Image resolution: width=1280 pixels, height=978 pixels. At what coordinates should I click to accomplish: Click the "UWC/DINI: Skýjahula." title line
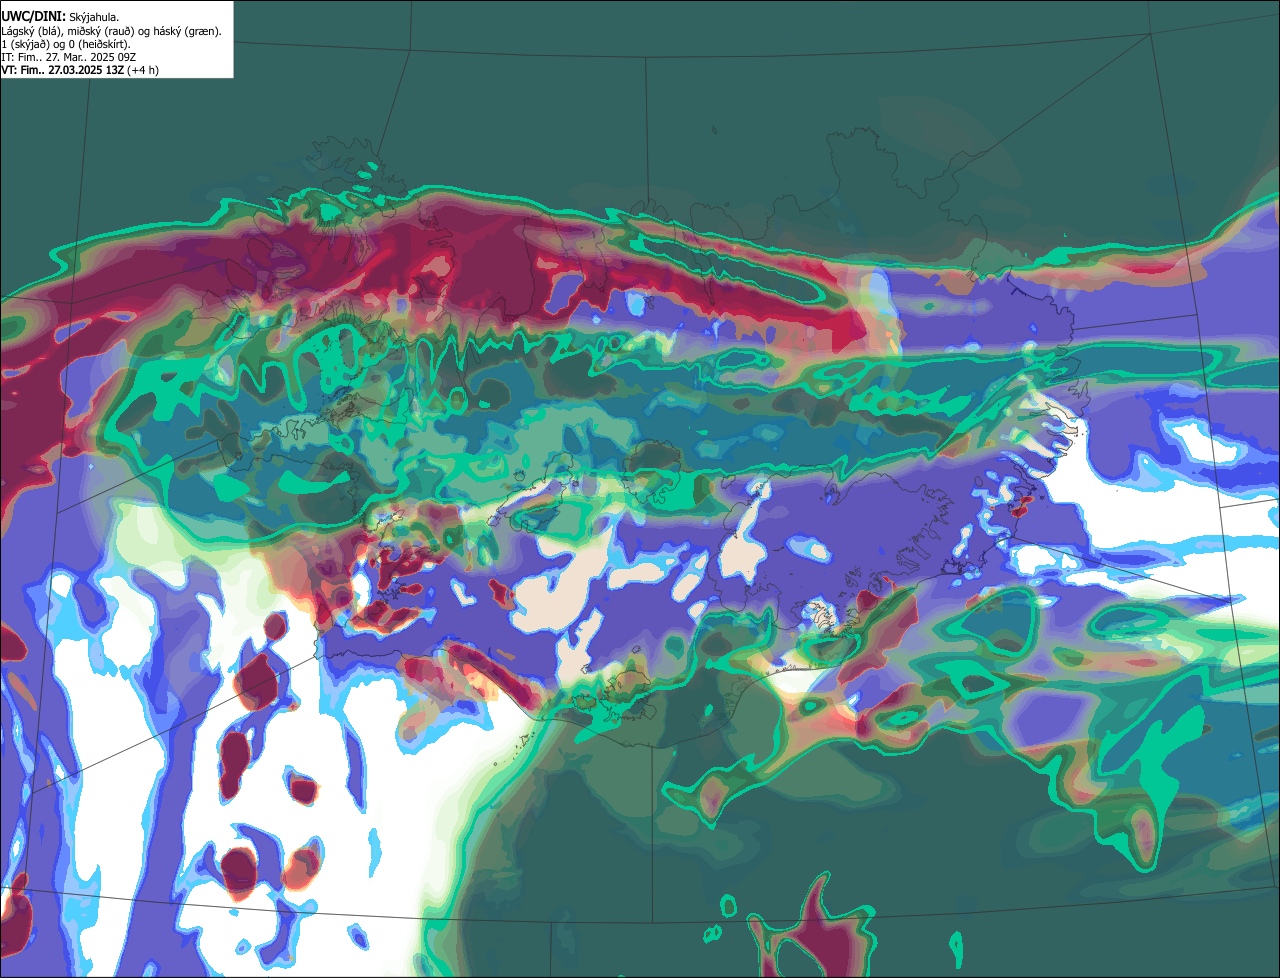59,17
